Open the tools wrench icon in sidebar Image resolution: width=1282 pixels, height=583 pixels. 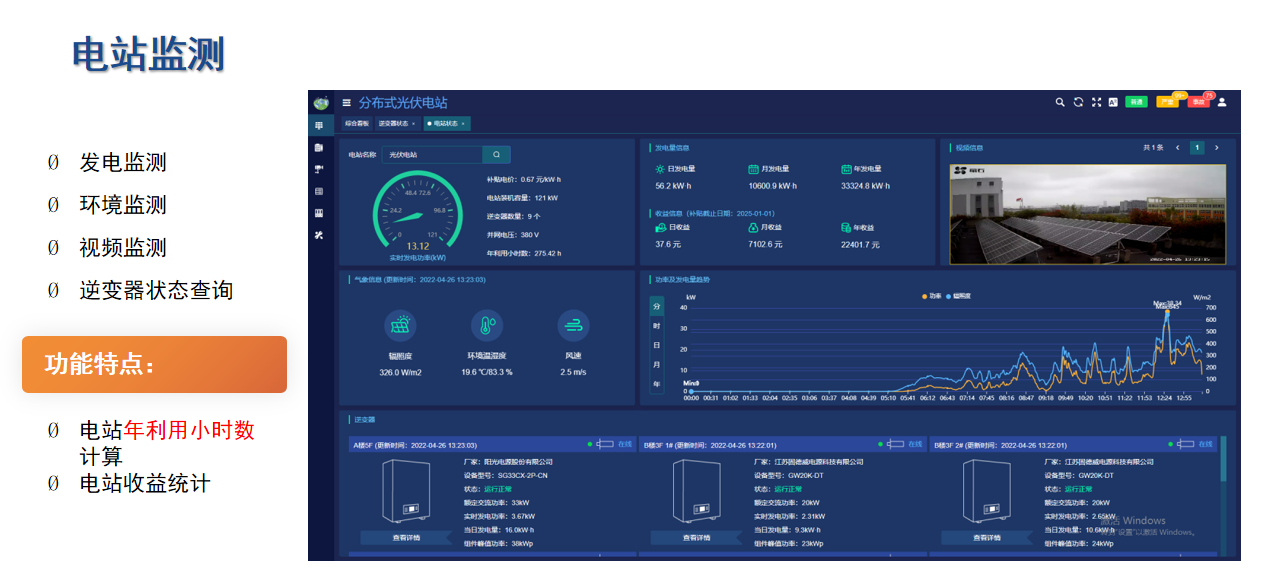pyautogui.click(x=319, y=235)
